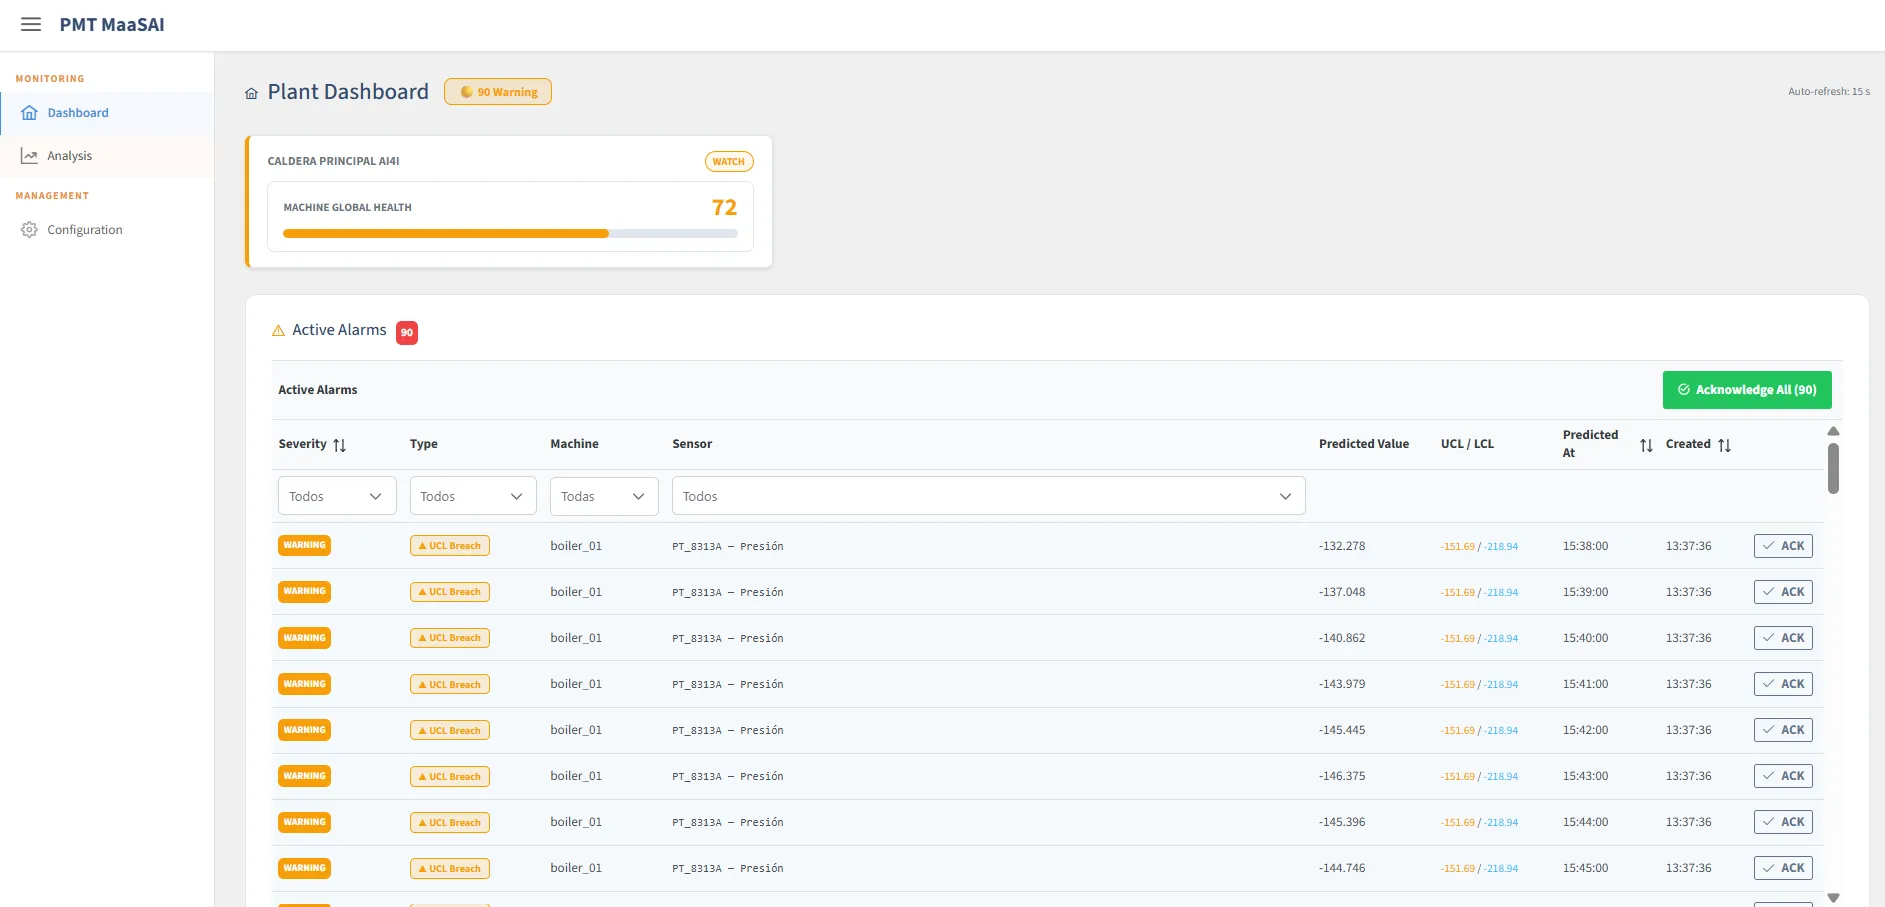Click the UCL Breach tag for value -137.048
The width and height of the screenshot is (1885, 907).
point(450,592)
